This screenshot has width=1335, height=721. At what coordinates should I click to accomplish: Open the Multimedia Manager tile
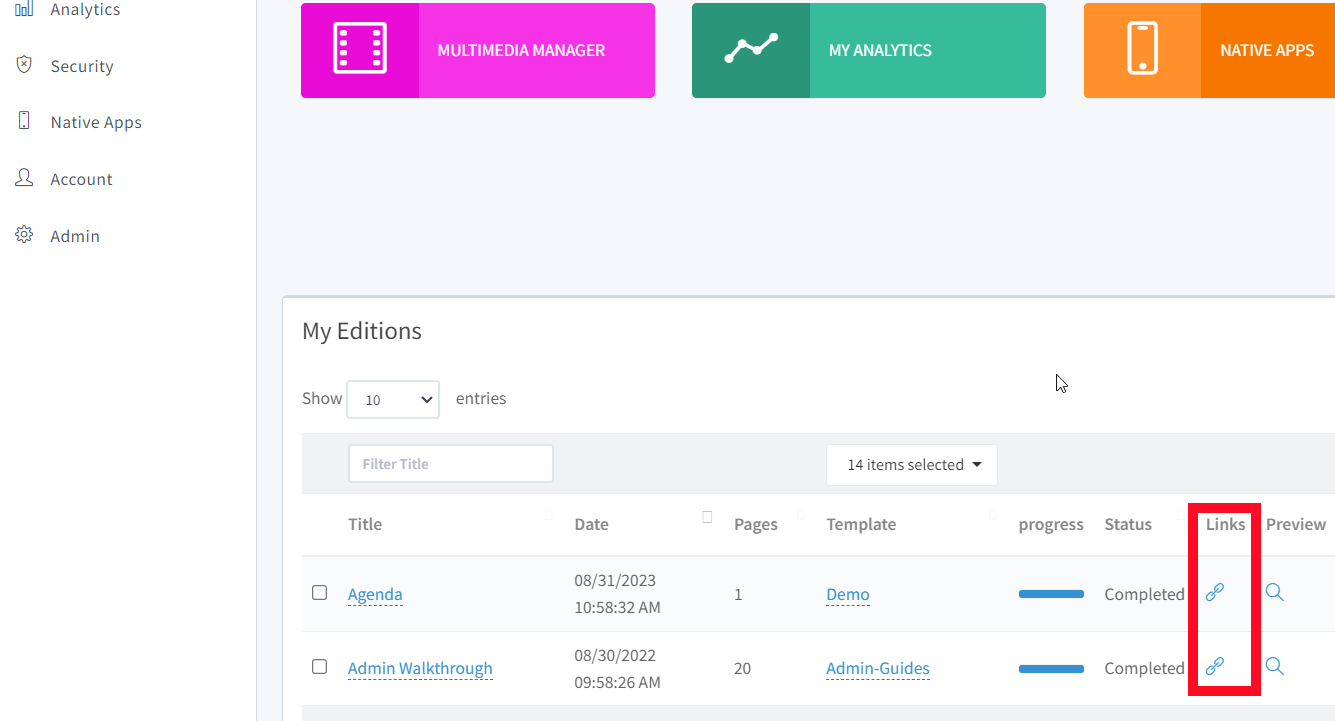(478, 50)
